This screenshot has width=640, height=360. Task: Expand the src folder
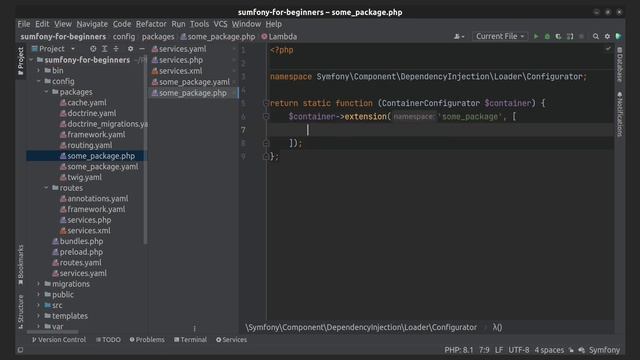39,305
